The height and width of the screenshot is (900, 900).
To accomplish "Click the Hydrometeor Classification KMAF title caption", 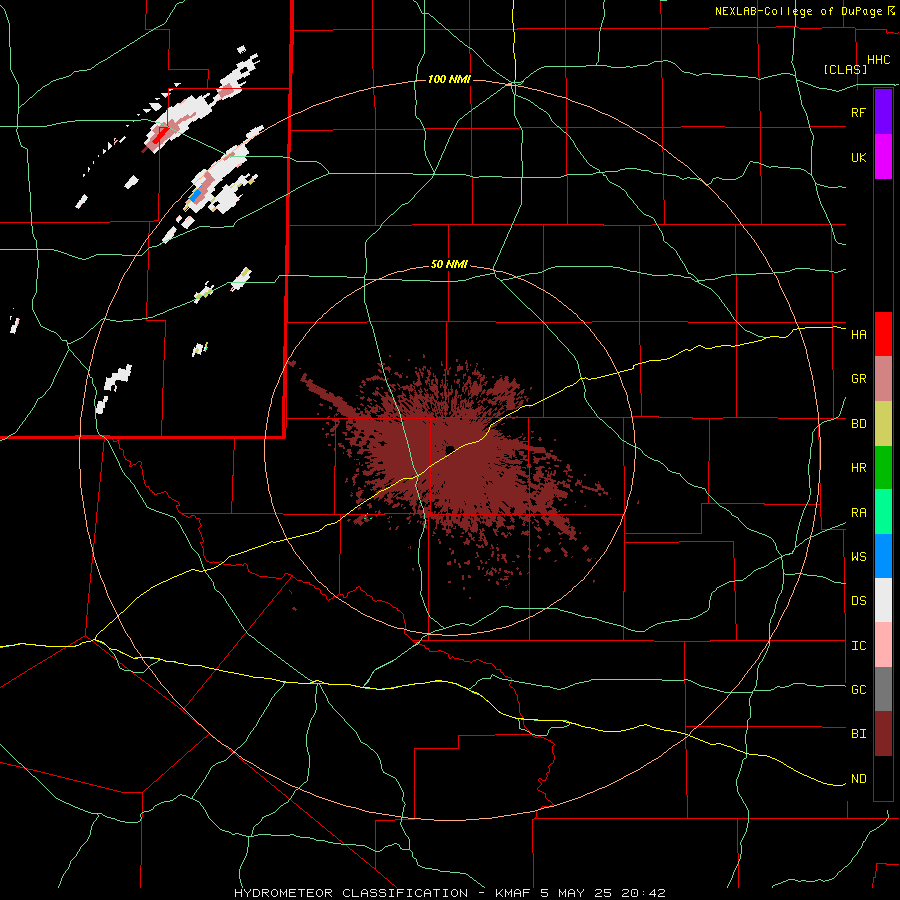I will coord(449,893).
